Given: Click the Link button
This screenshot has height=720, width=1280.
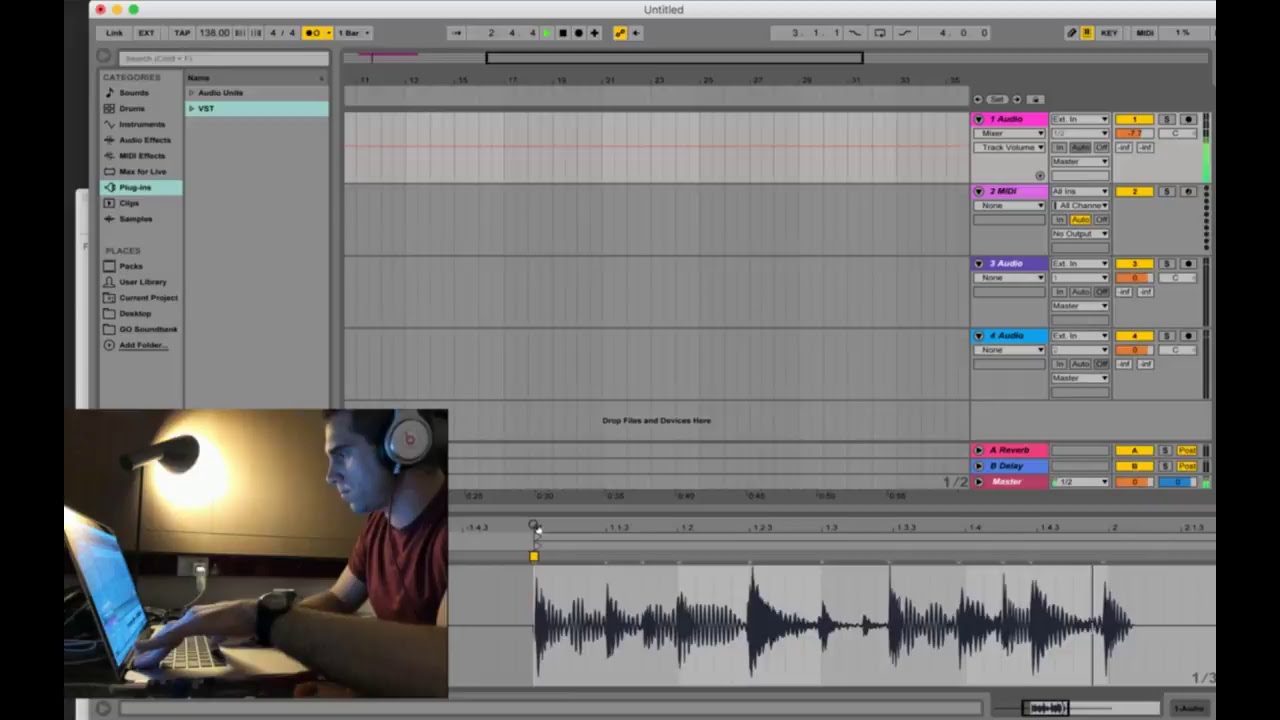Looking at the screenshot, I should [114, 33].
